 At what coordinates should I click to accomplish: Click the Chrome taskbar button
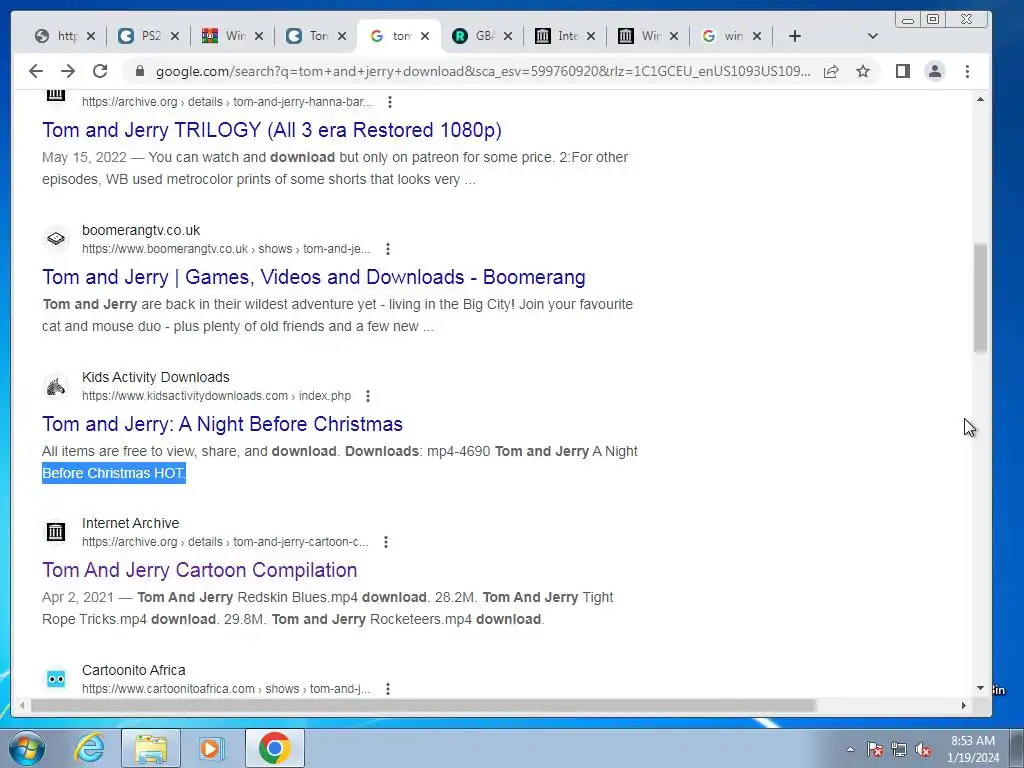tap(274, 748)
